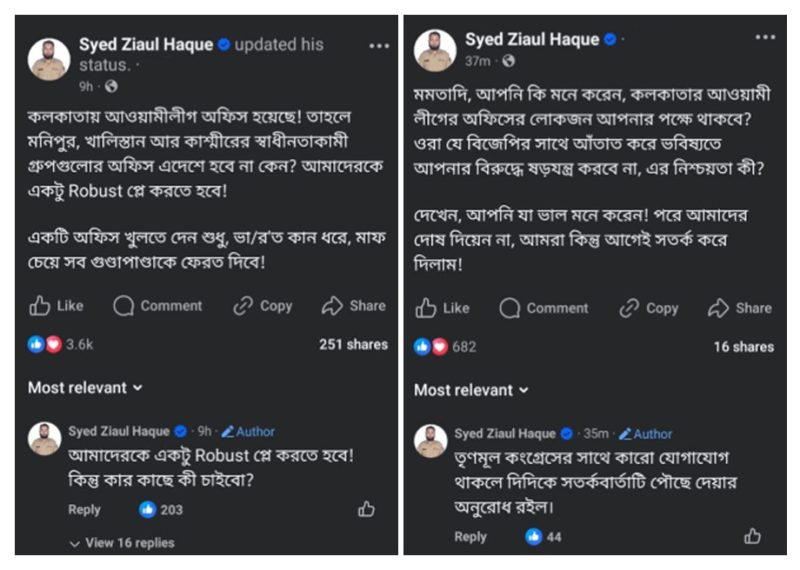800x570 pixels.
Task: Copy link of the right post
Action: click(648, 308)
